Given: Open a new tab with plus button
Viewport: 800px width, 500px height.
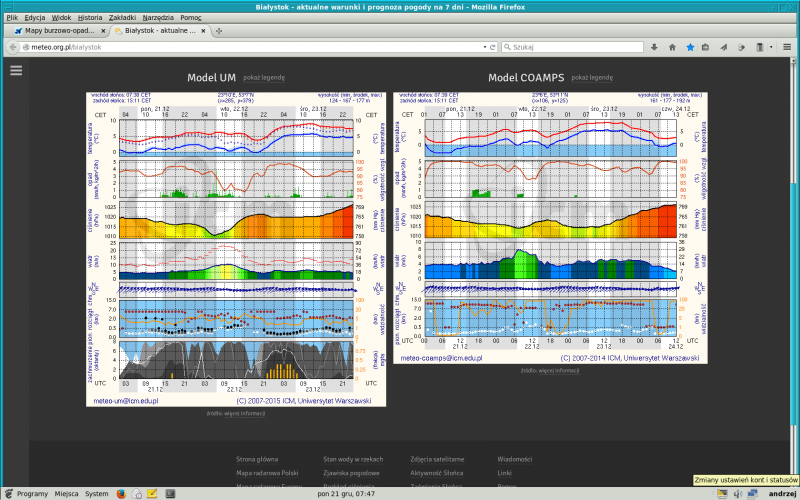Looking at the screenshot, I should point(219,32).
